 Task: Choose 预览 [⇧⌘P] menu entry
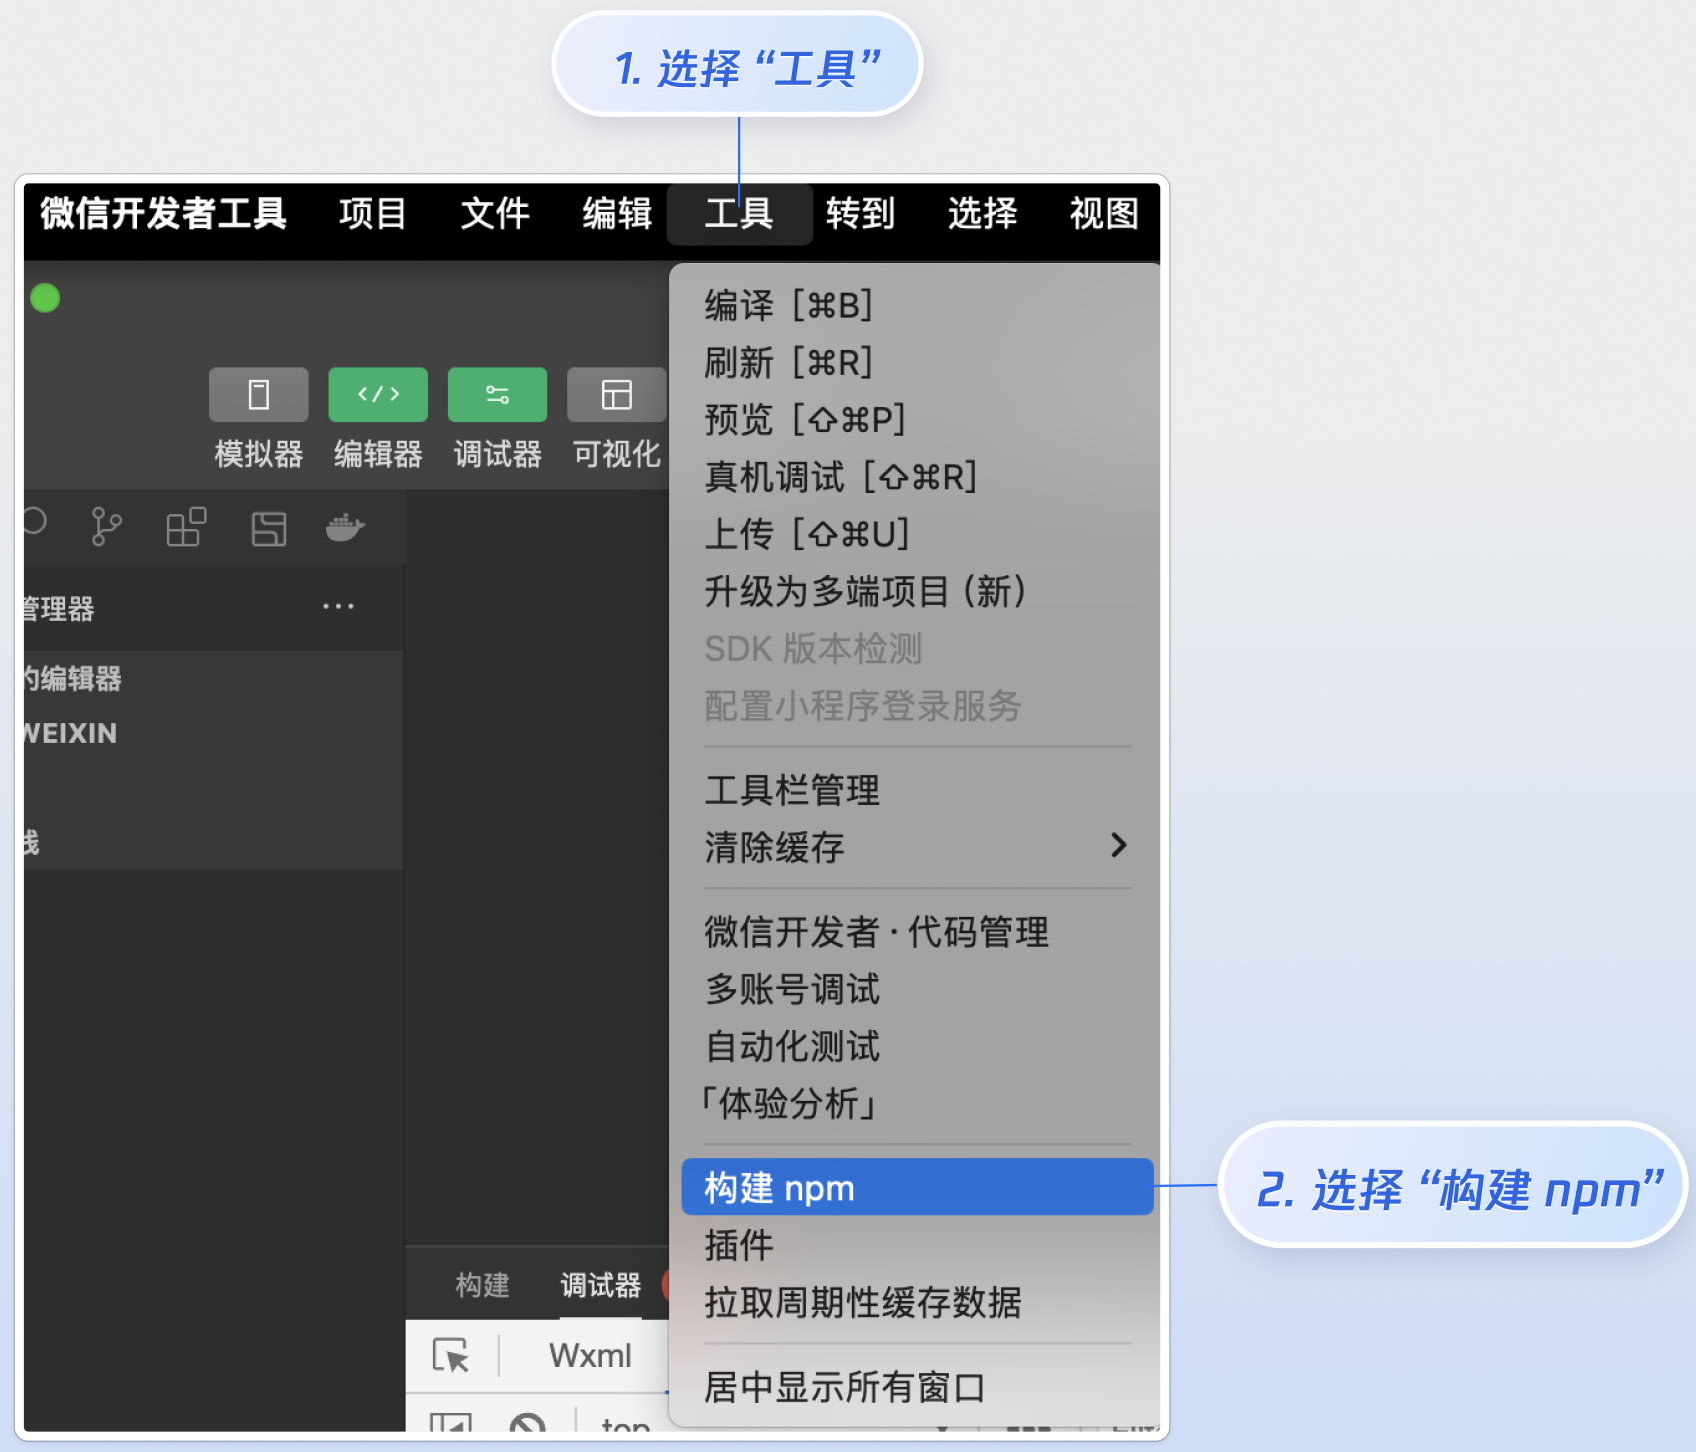coord(917,419)
